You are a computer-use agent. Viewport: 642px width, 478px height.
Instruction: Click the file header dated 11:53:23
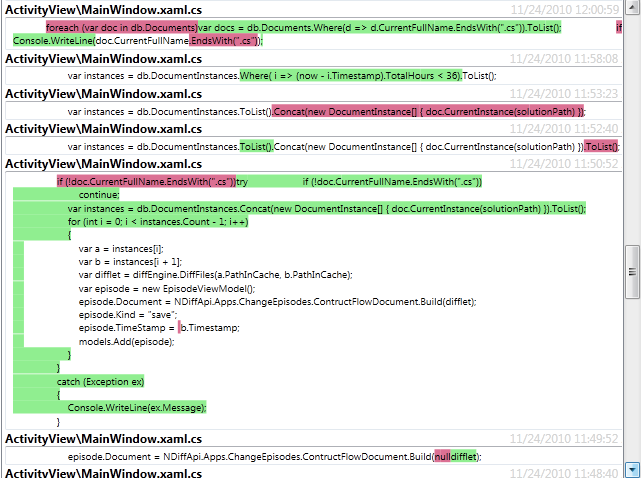(104, 94)
